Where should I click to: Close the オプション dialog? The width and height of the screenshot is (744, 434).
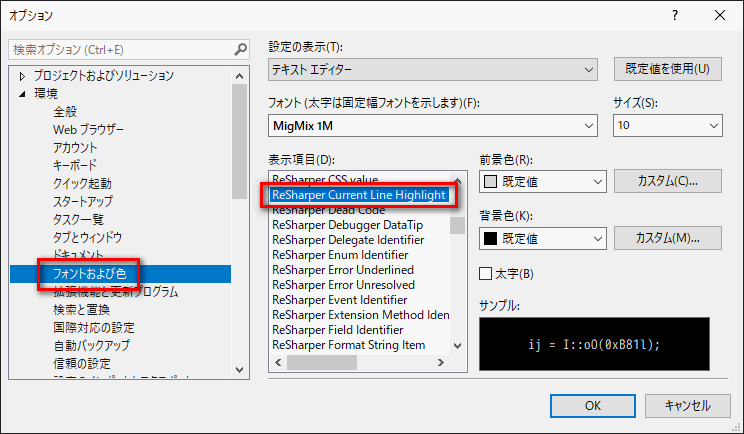point(720,16)
